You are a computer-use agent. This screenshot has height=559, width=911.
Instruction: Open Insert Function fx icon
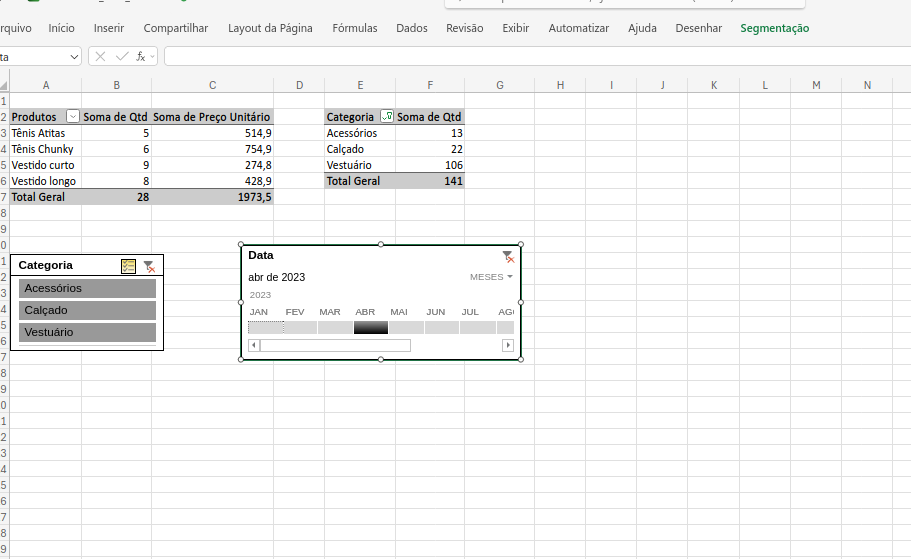click(x=141, y=56)
